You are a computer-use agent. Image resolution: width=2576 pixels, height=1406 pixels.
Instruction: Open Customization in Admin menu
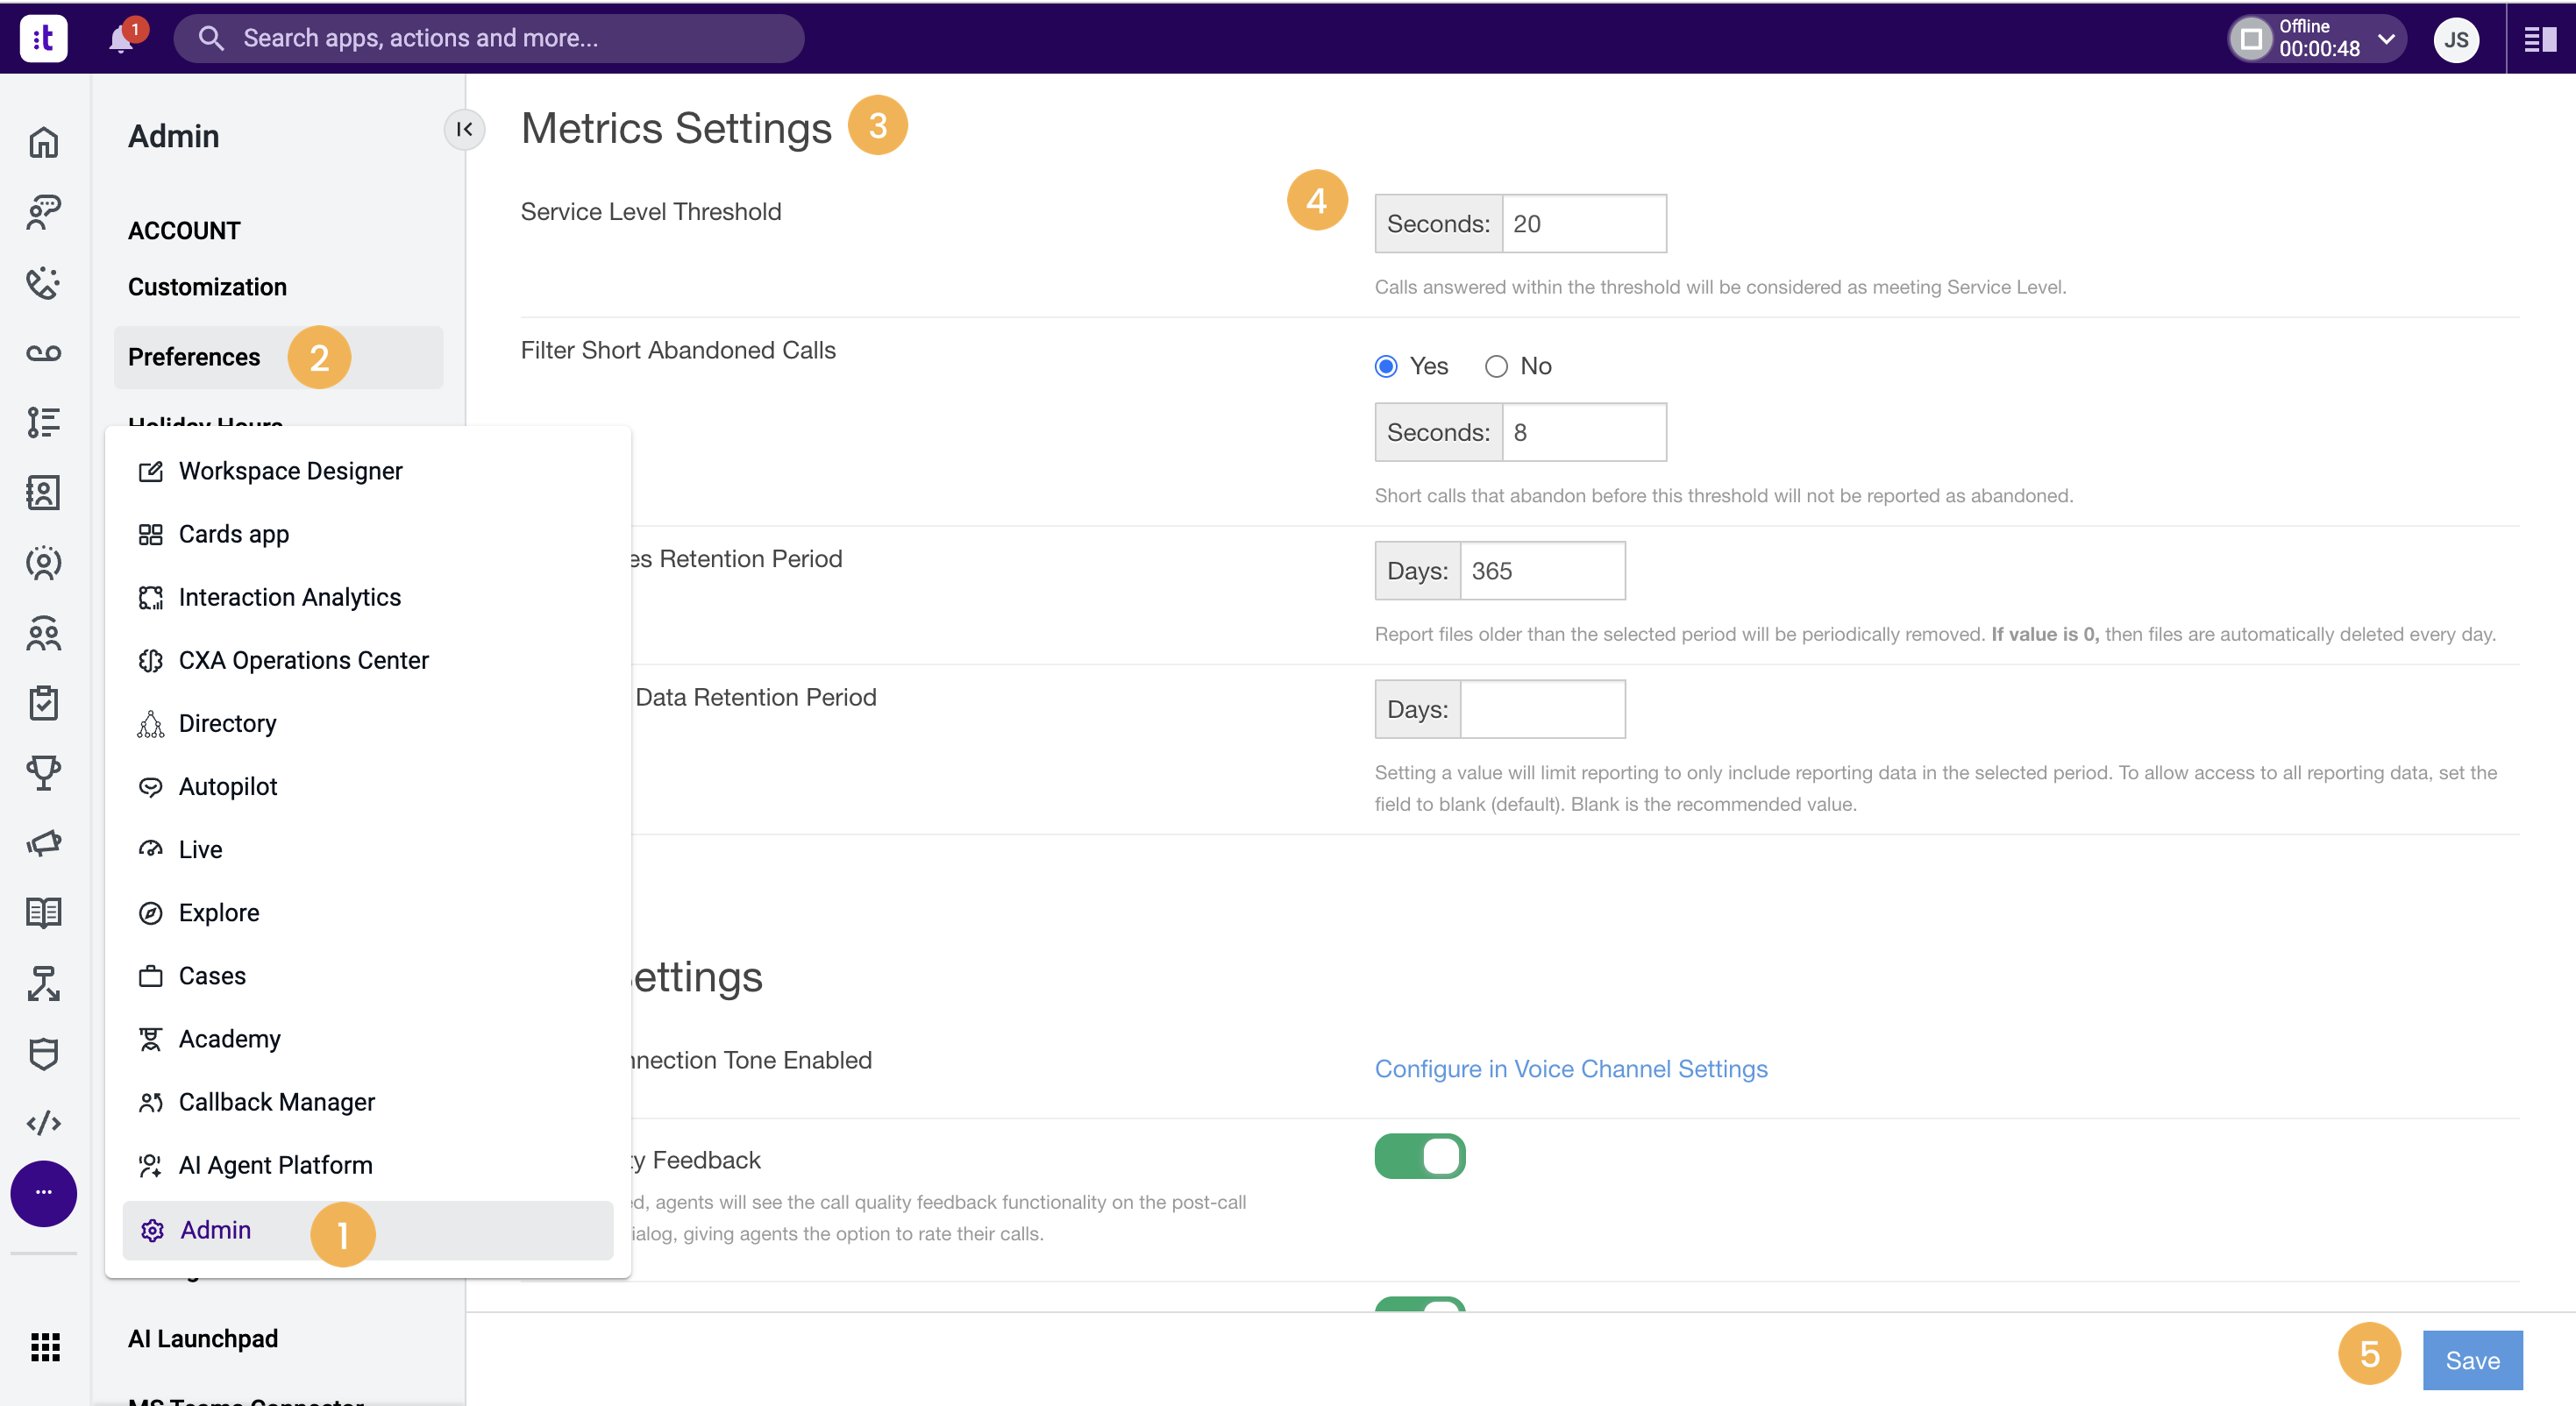point(207,287)
